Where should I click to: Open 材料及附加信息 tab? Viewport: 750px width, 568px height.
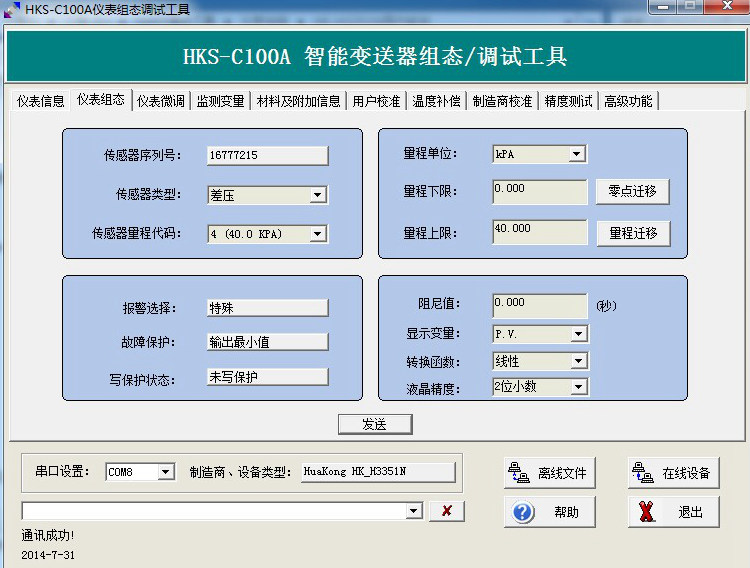298,101
